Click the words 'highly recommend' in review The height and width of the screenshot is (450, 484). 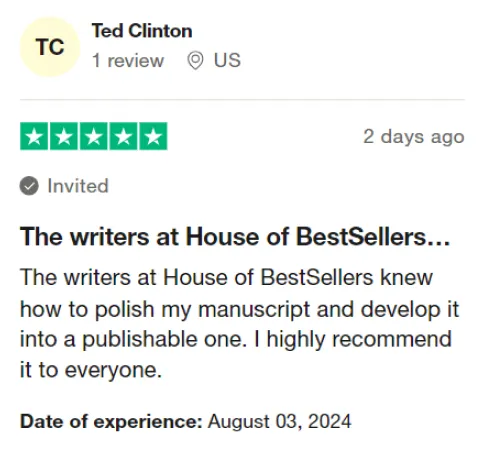[x=359, y=340]
